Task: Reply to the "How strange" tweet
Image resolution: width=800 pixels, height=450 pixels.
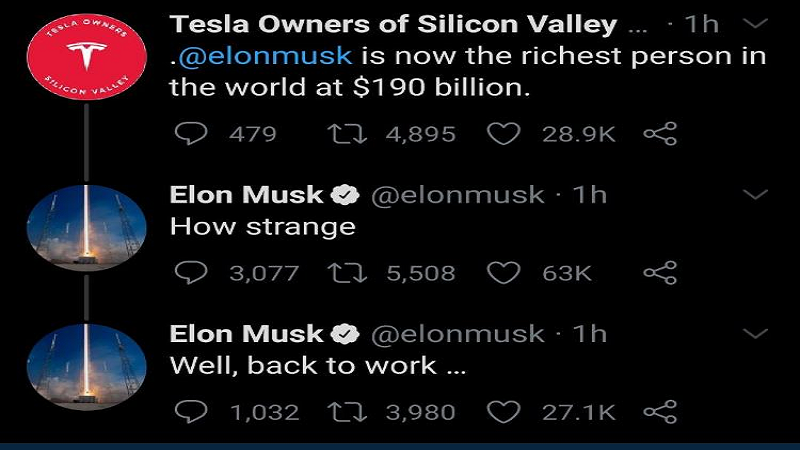Action: (189, 273)
